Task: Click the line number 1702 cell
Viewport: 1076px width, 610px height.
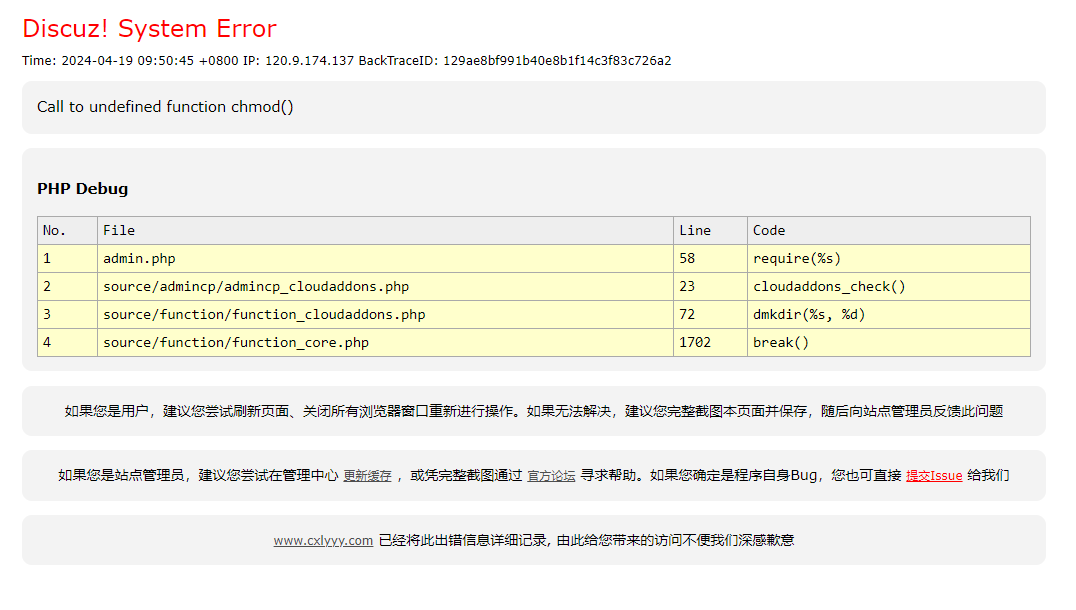Action: pyautogui.click(x=695, y=343)
